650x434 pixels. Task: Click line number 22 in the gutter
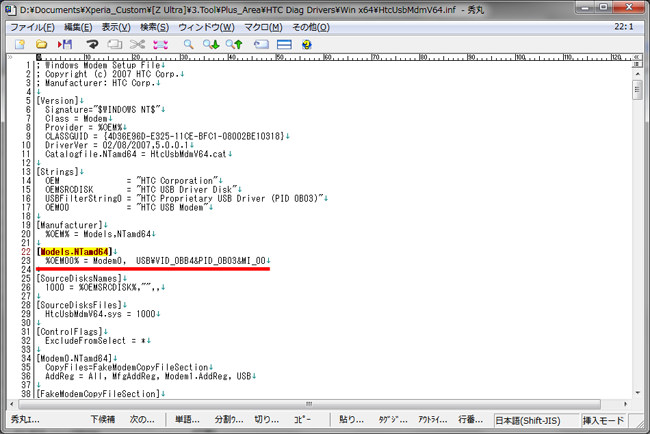point(26,252)
